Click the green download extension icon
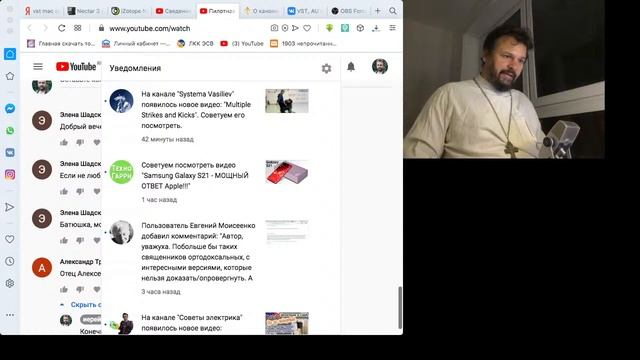640x360 pixels. click(x=329, y=28)
